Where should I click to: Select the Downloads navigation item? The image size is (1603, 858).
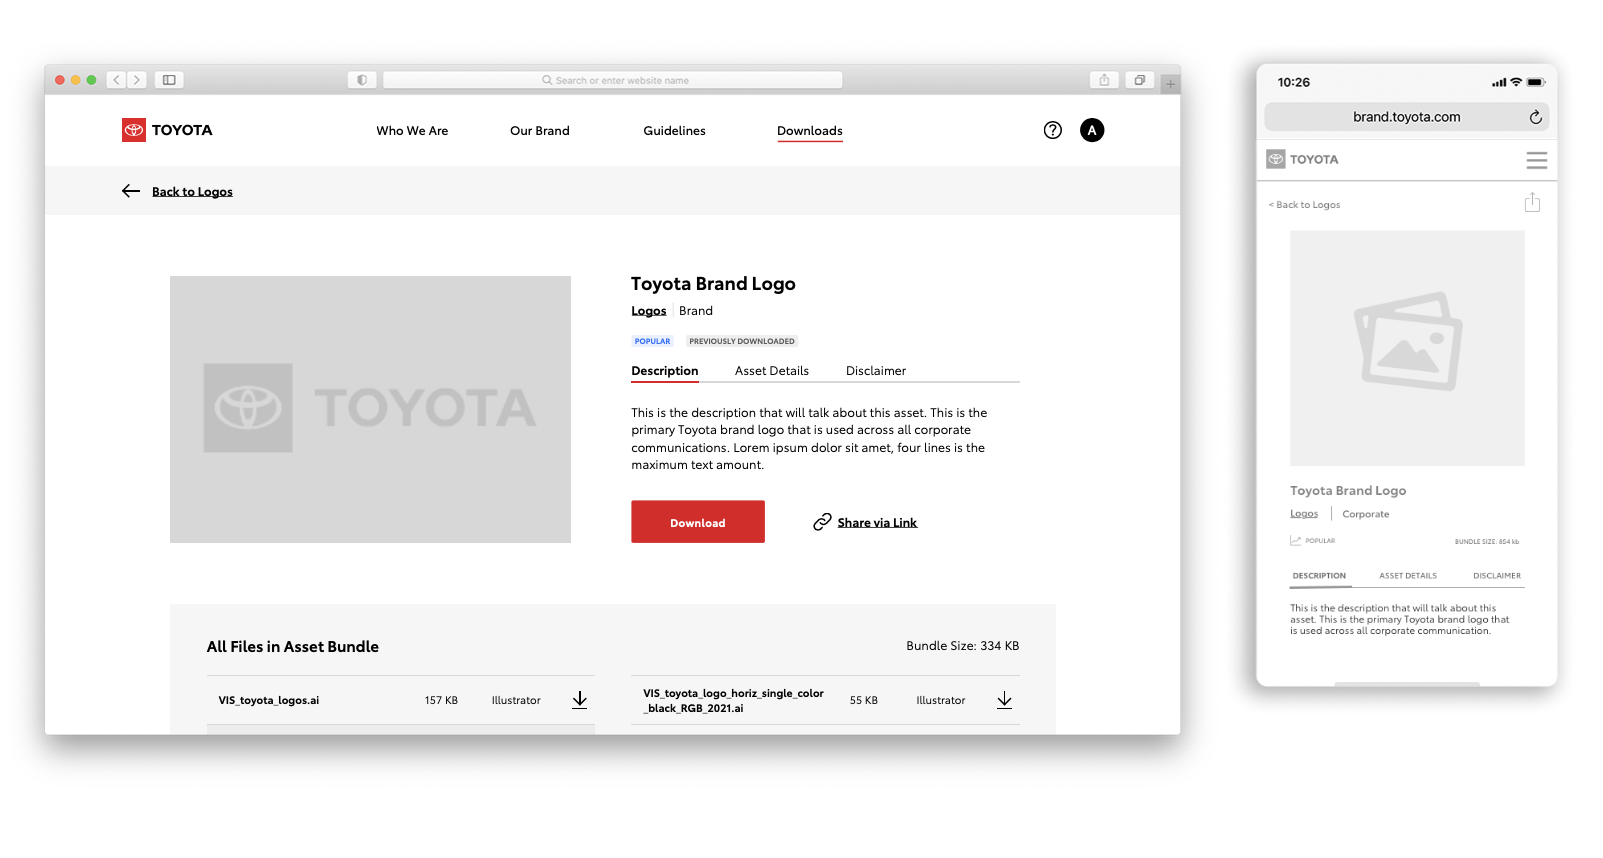[x=810, y=131]
